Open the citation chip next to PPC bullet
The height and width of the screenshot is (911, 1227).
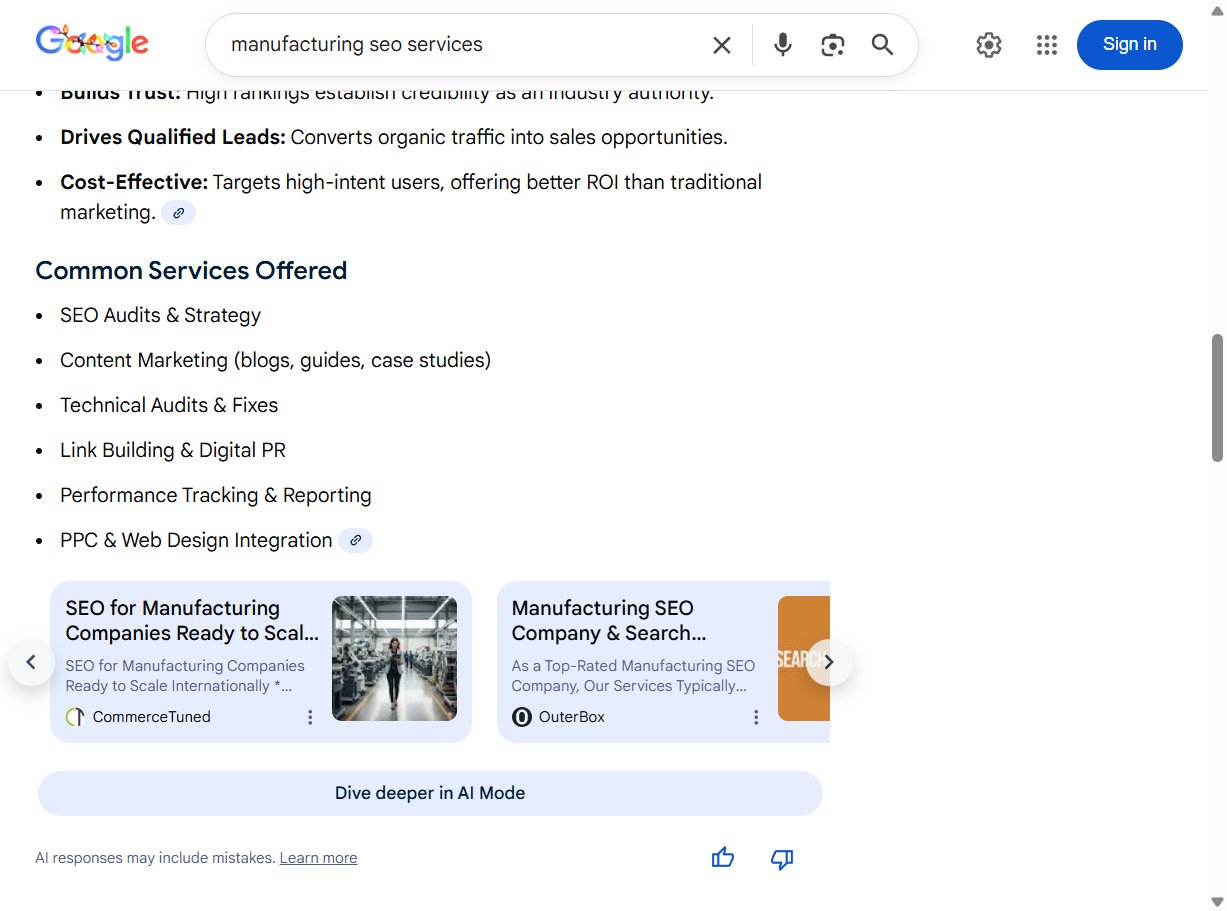click(x=355, y=540)
